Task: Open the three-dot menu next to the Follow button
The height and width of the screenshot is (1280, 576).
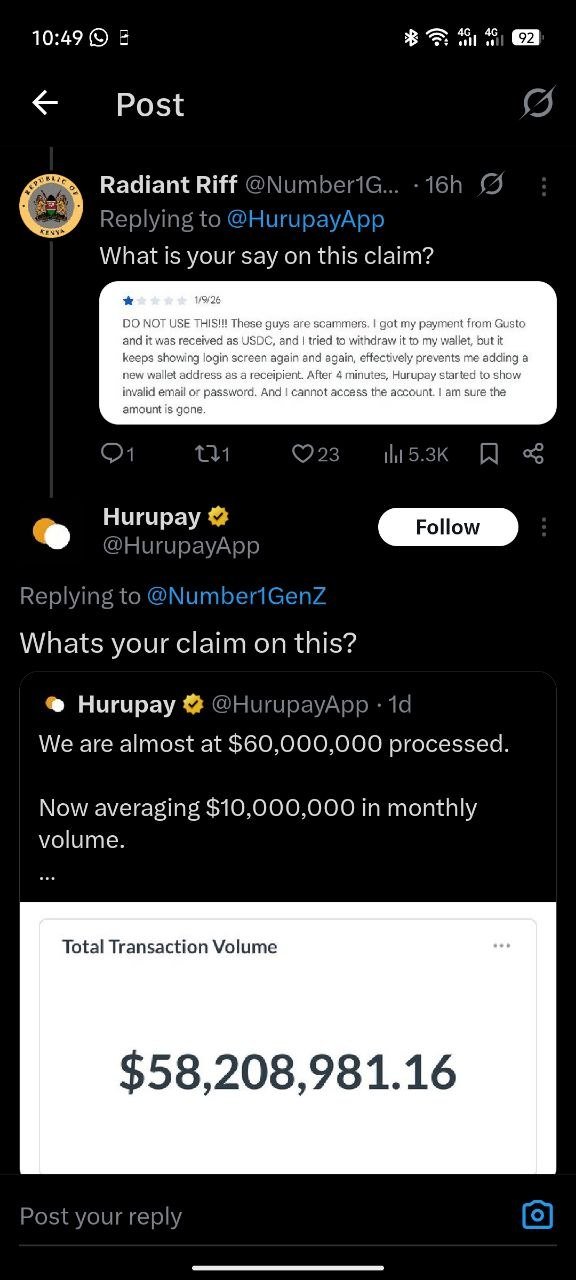Action: [543, 527]
